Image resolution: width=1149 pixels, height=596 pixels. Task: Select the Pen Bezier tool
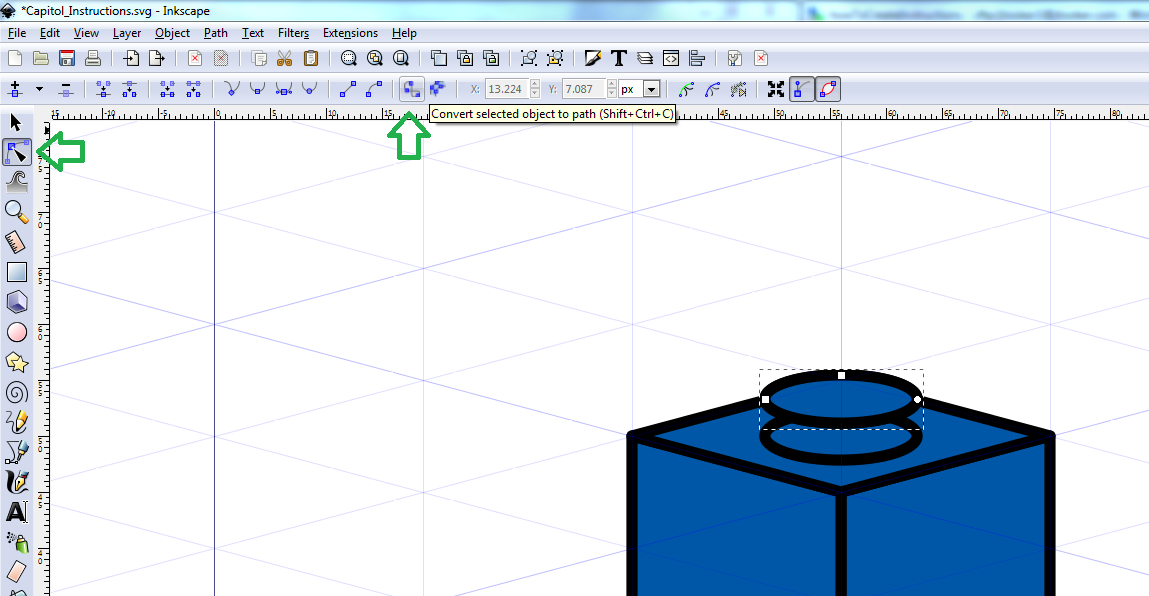point(17,452)
